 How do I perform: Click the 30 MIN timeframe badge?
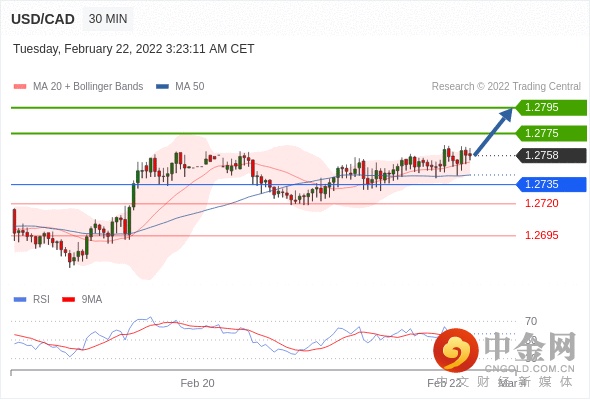tap(108, 18)
